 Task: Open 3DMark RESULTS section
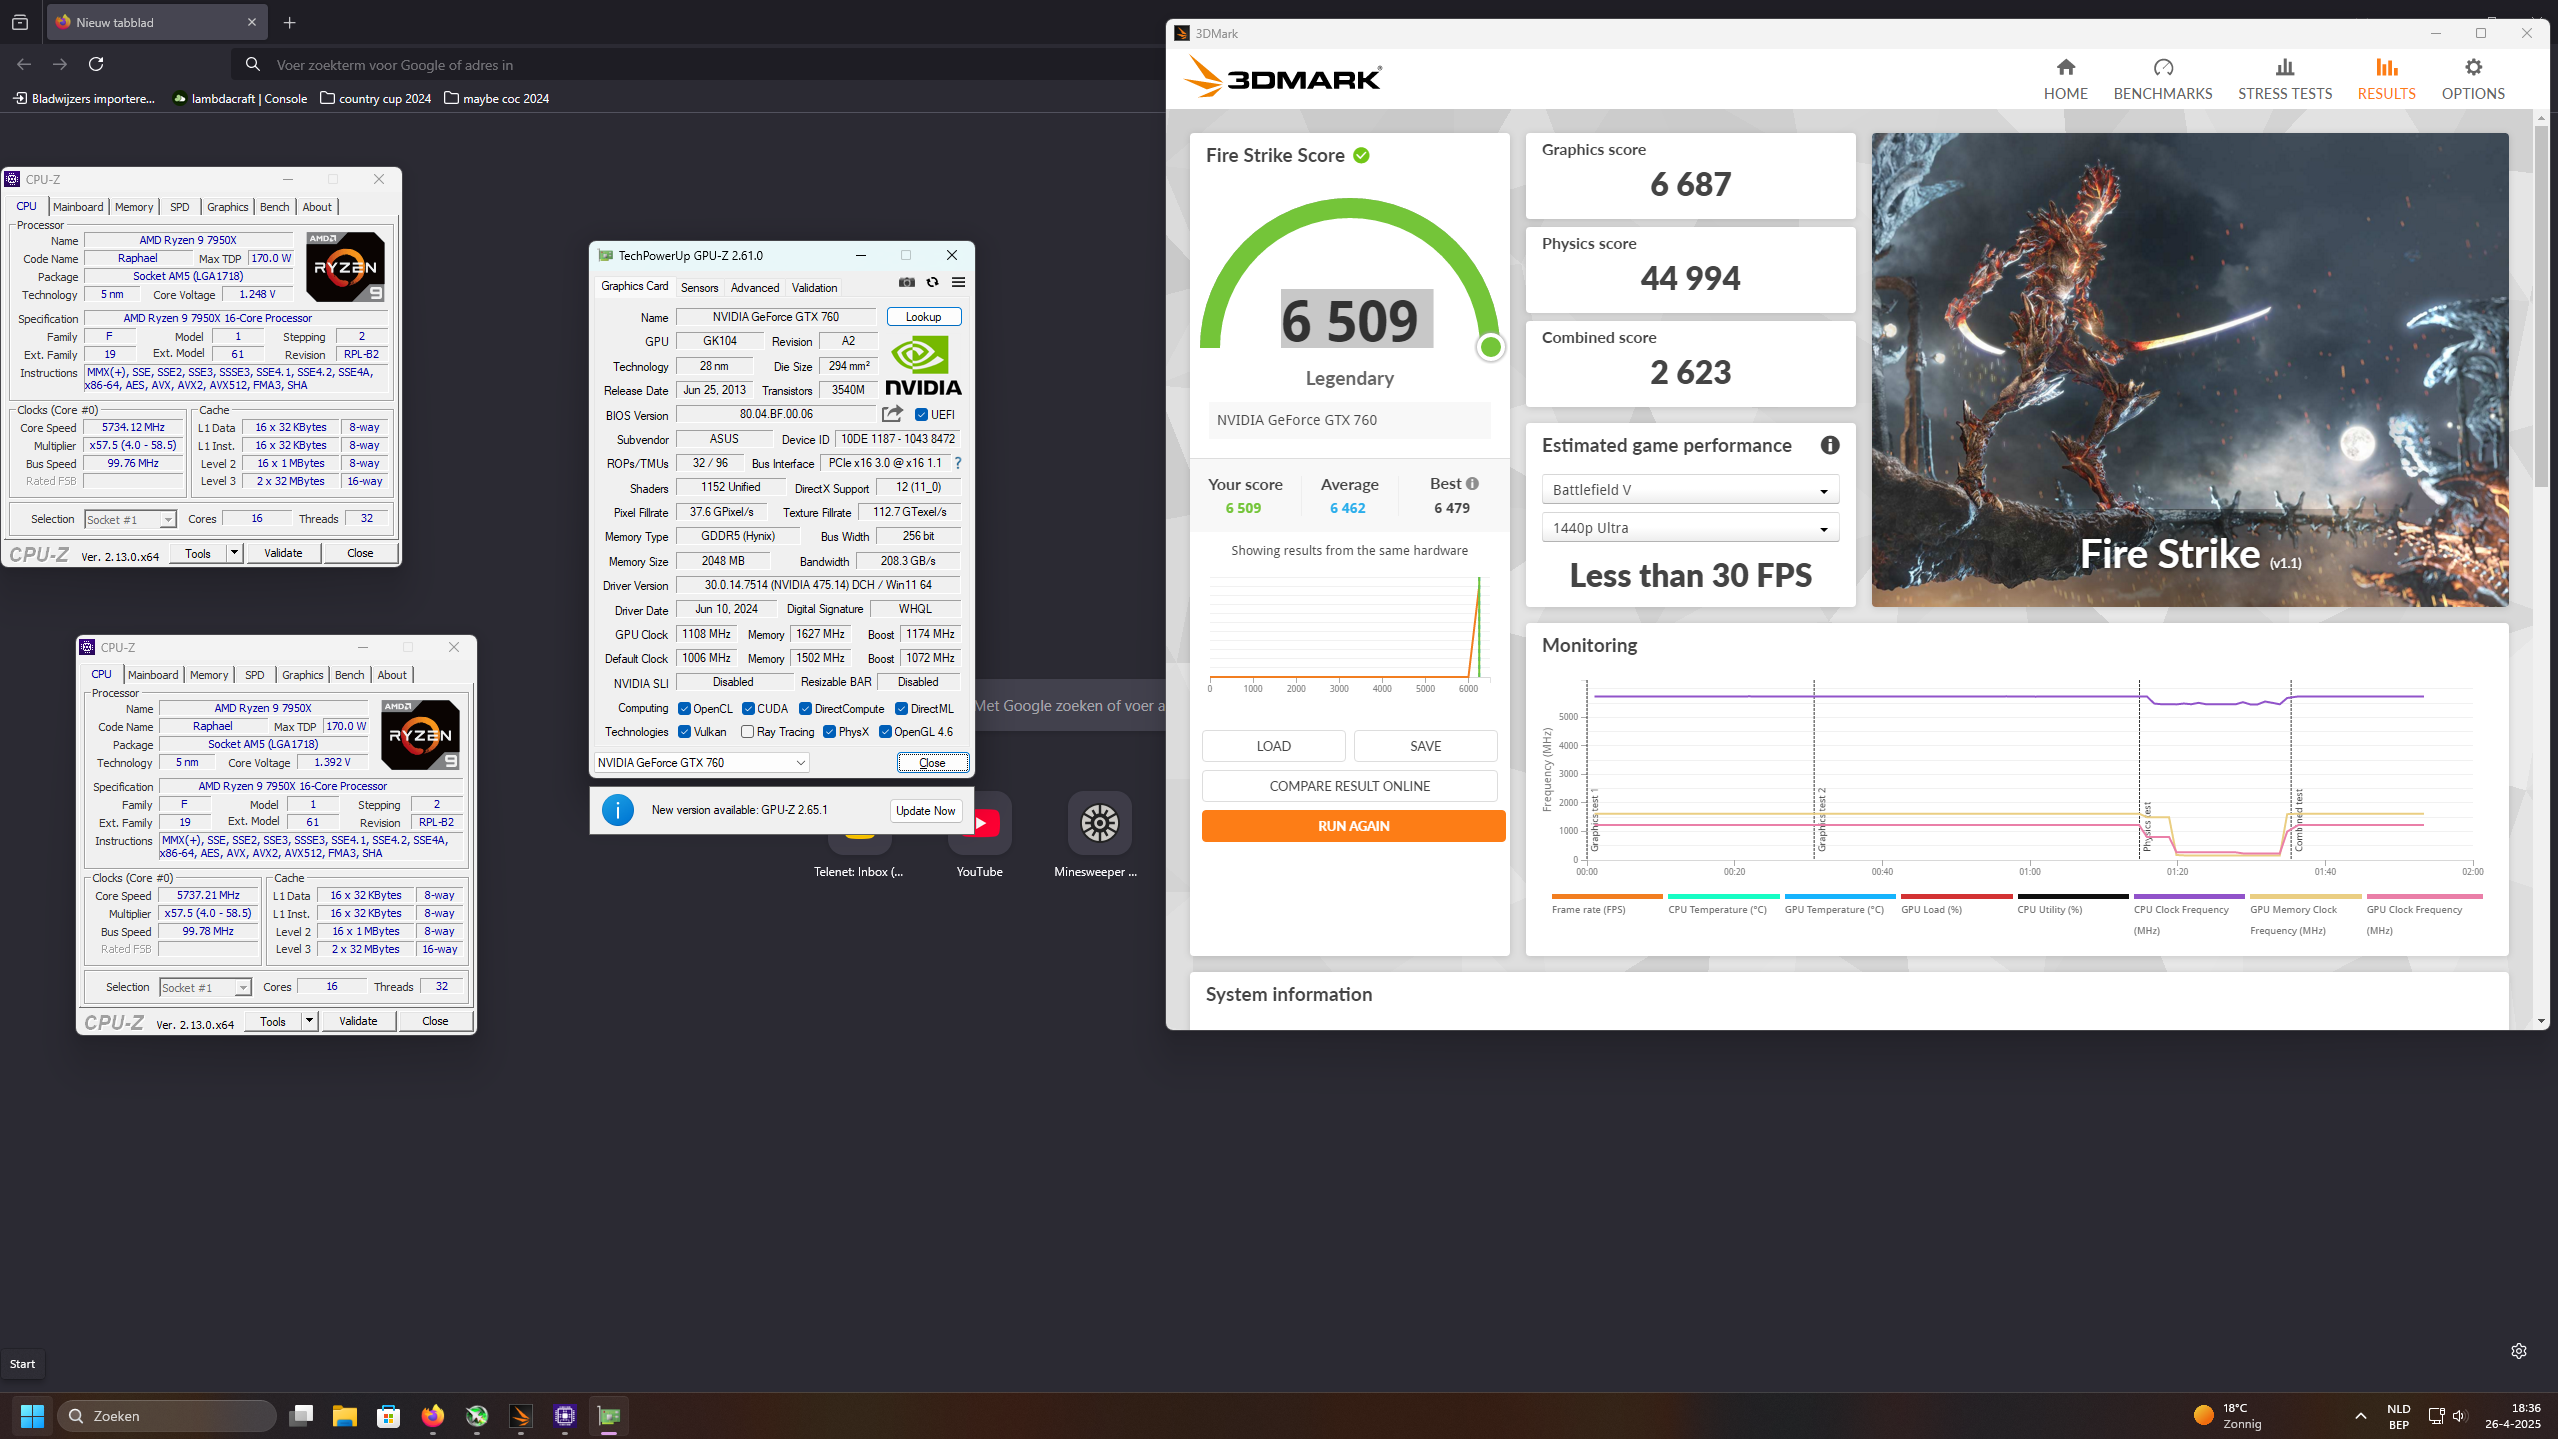click(2386, 79)
